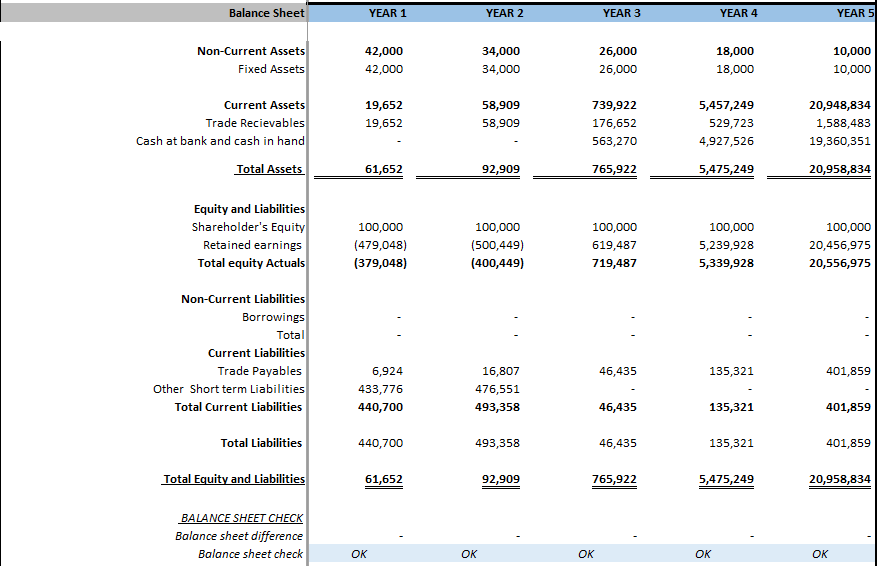Image resolution: width=877 pixels, height=566 pixels.
Task: Select Year 4 Trade Receivables value 529,723
Action: tap(731, 122)
